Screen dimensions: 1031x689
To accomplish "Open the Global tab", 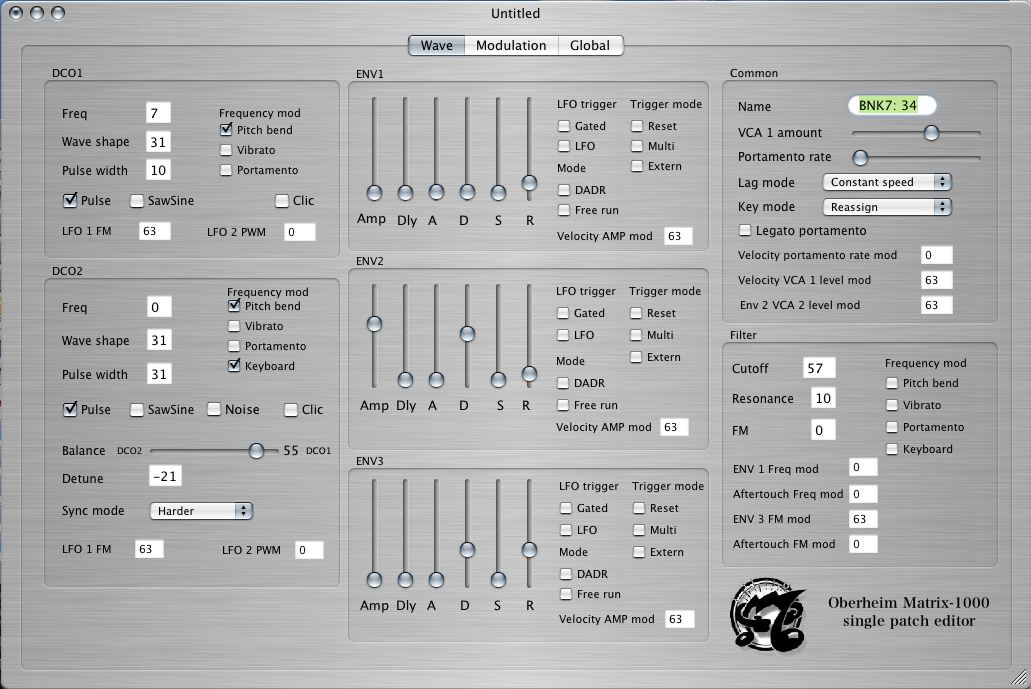I will click(590, 45).
